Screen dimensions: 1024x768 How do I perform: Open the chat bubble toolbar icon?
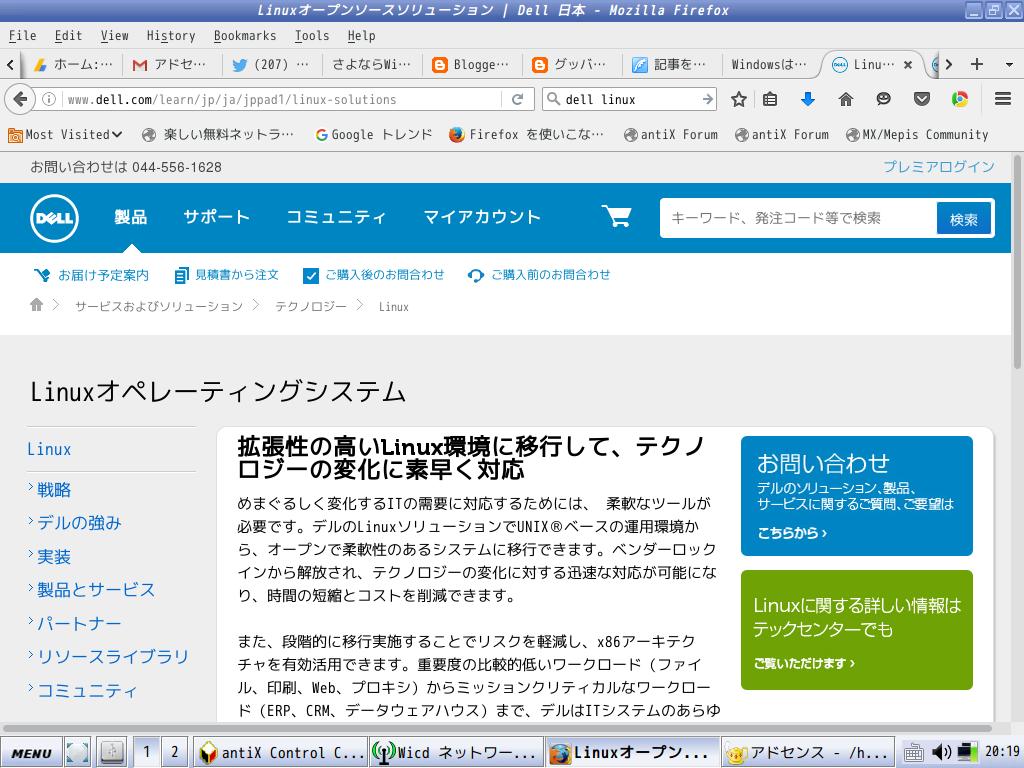tap(884, 99)
